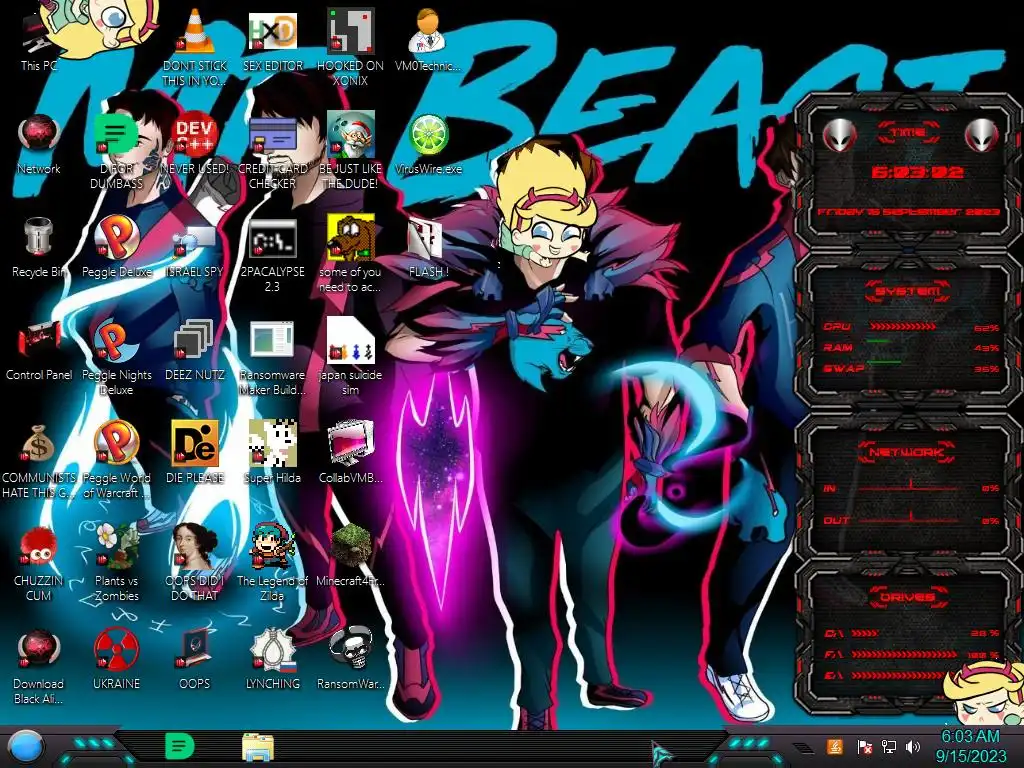1024x768 pixels.
Task: Open the green chat app taskbar icon
Action: click(179, 746)
